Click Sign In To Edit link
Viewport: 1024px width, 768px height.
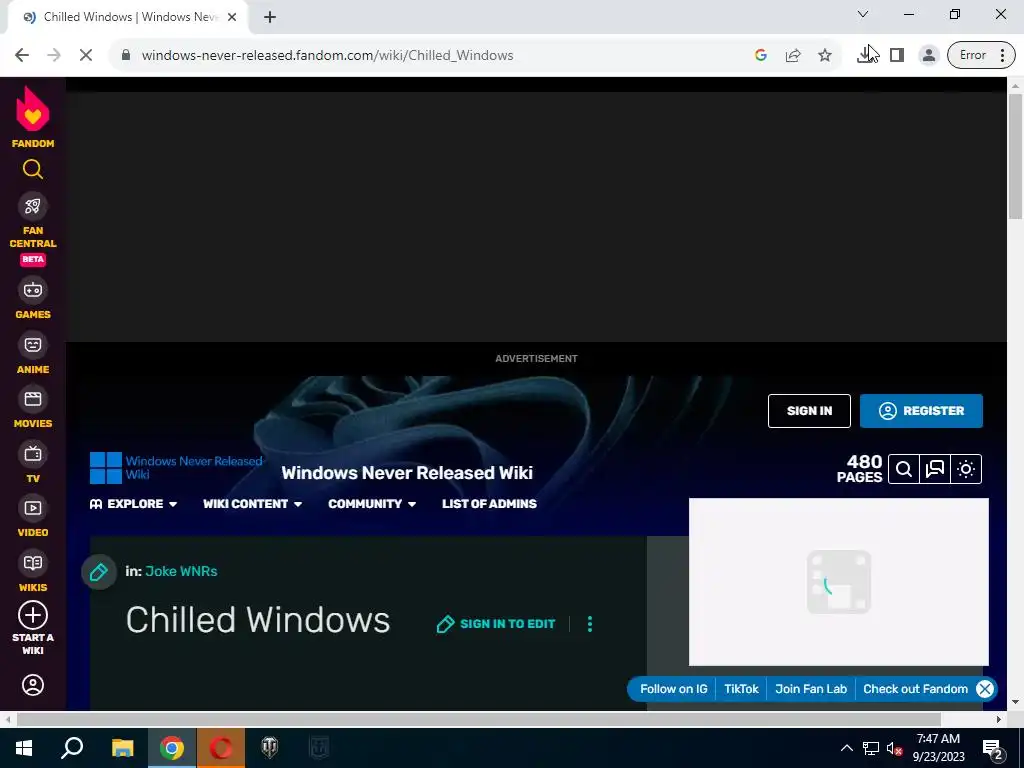coord(496,624)
